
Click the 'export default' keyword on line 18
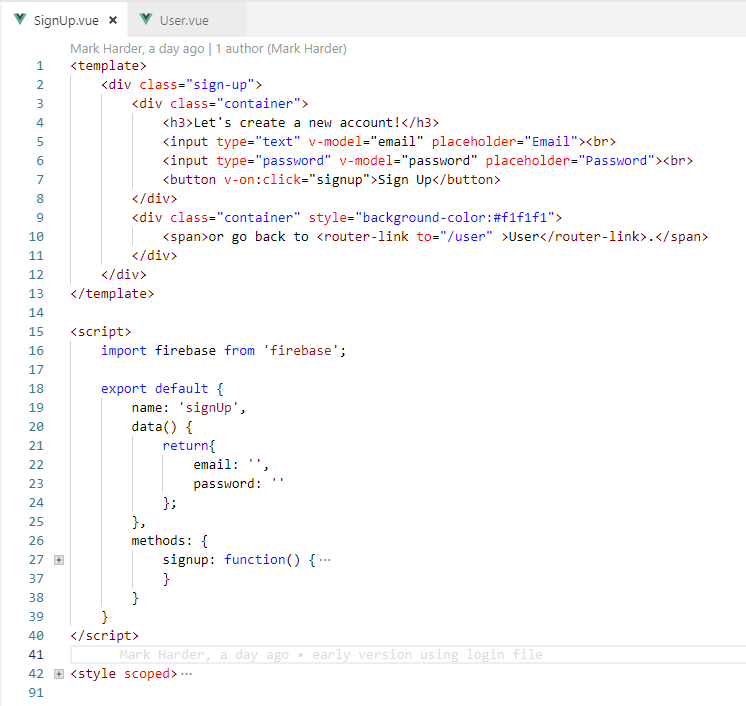tap(154, 388)
